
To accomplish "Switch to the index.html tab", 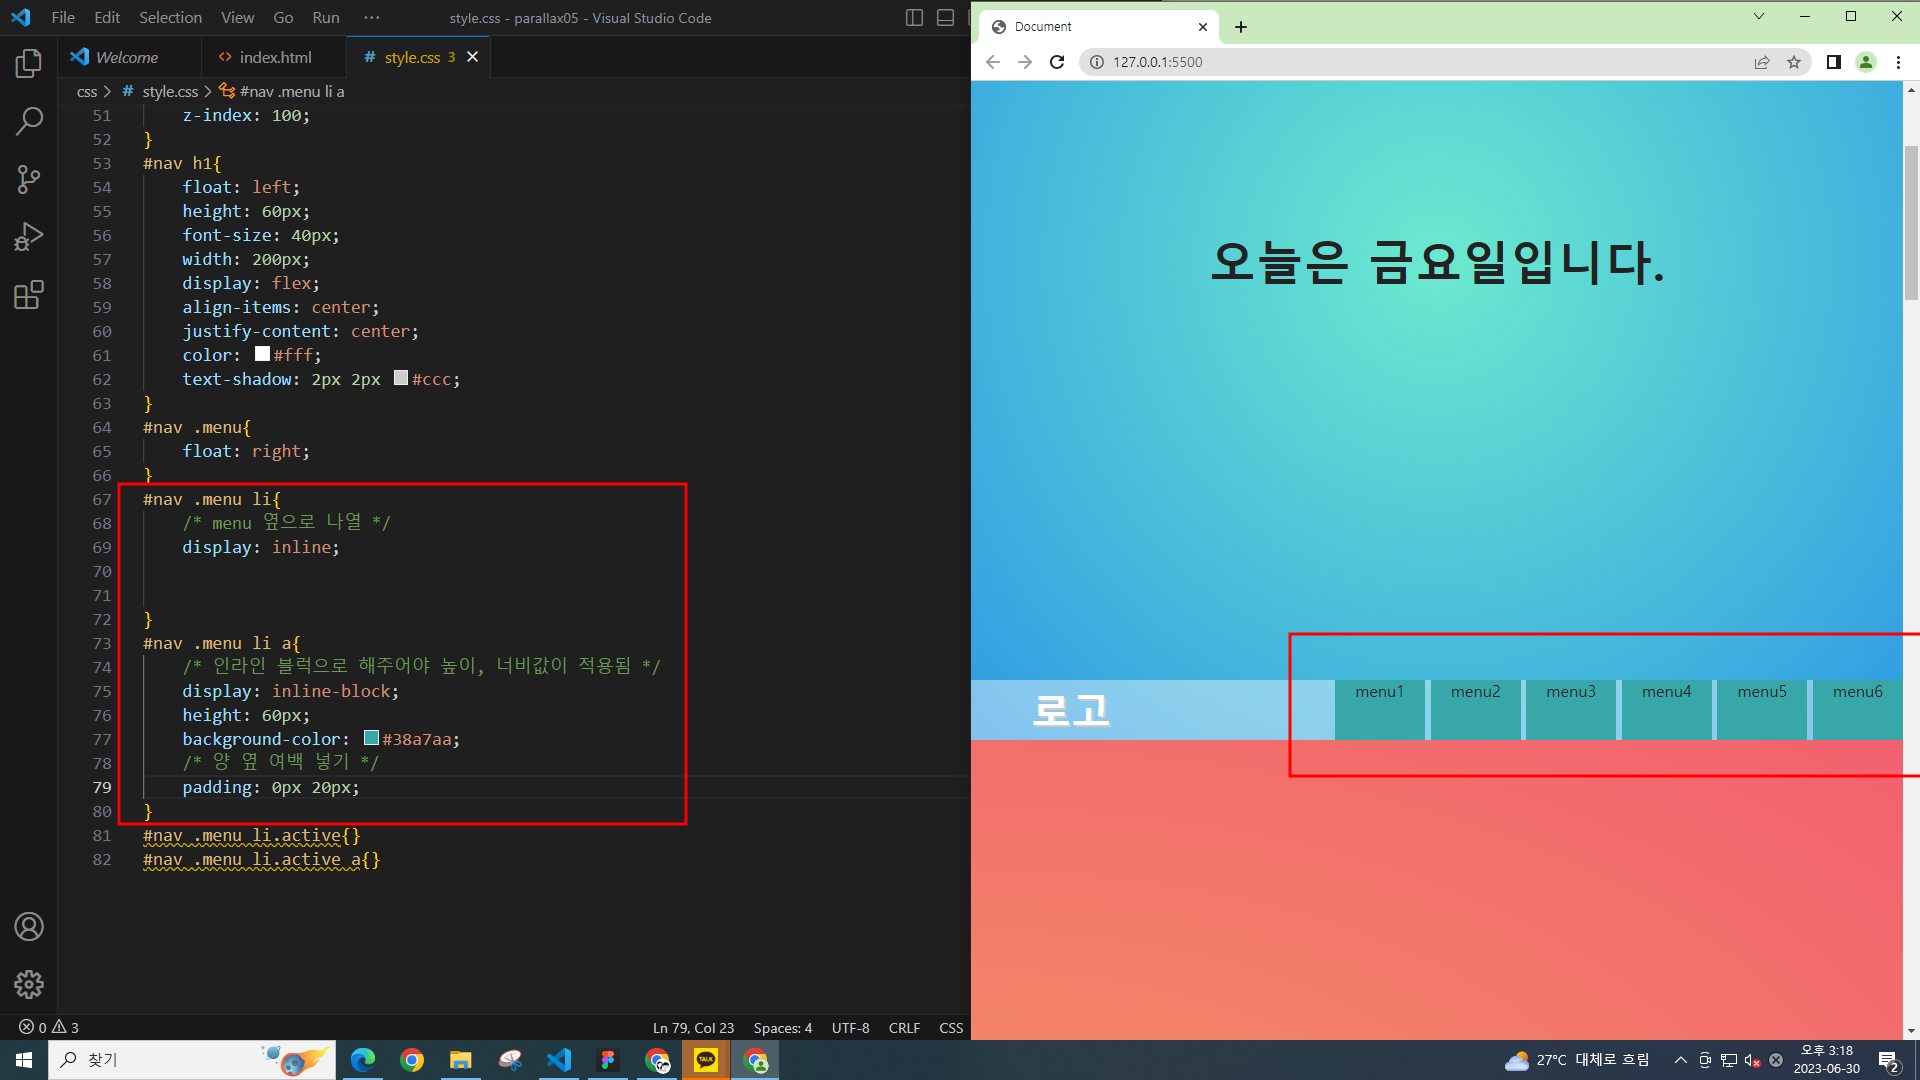I will (274, 57).
